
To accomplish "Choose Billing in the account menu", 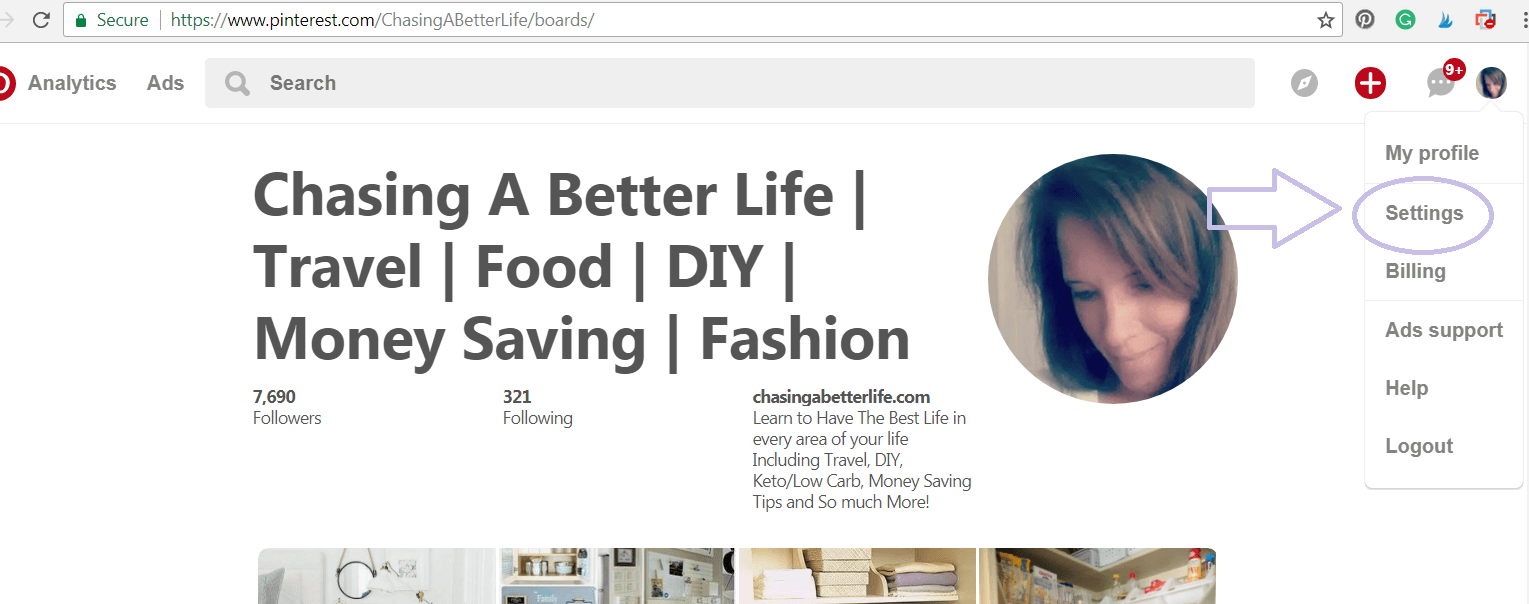I will [1415, 271].
